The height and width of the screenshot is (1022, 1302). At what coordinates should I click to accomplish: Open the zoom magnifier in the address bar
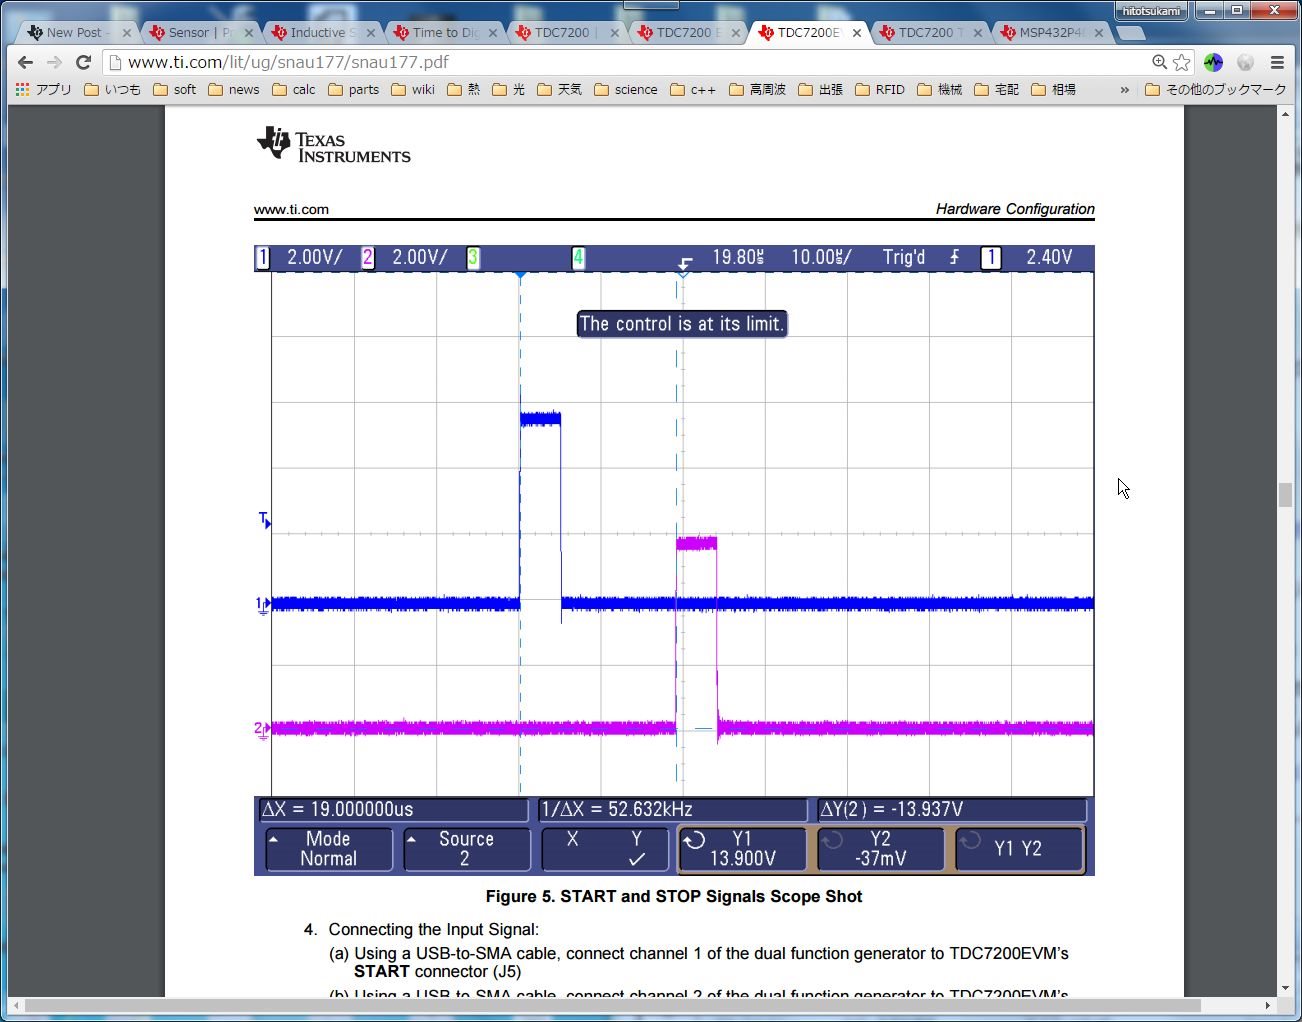[1159, 62]
